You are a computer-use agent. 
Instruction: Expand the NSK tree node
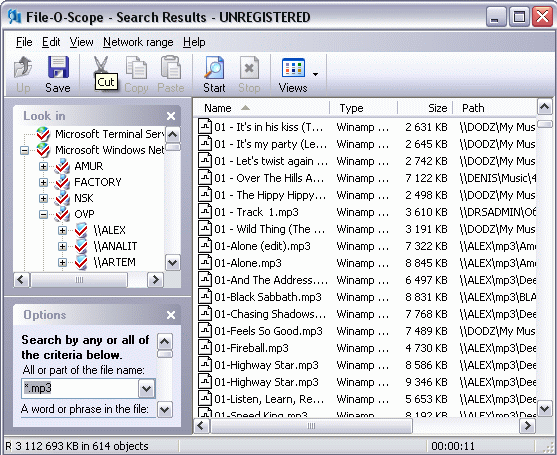tap(43, 198)
